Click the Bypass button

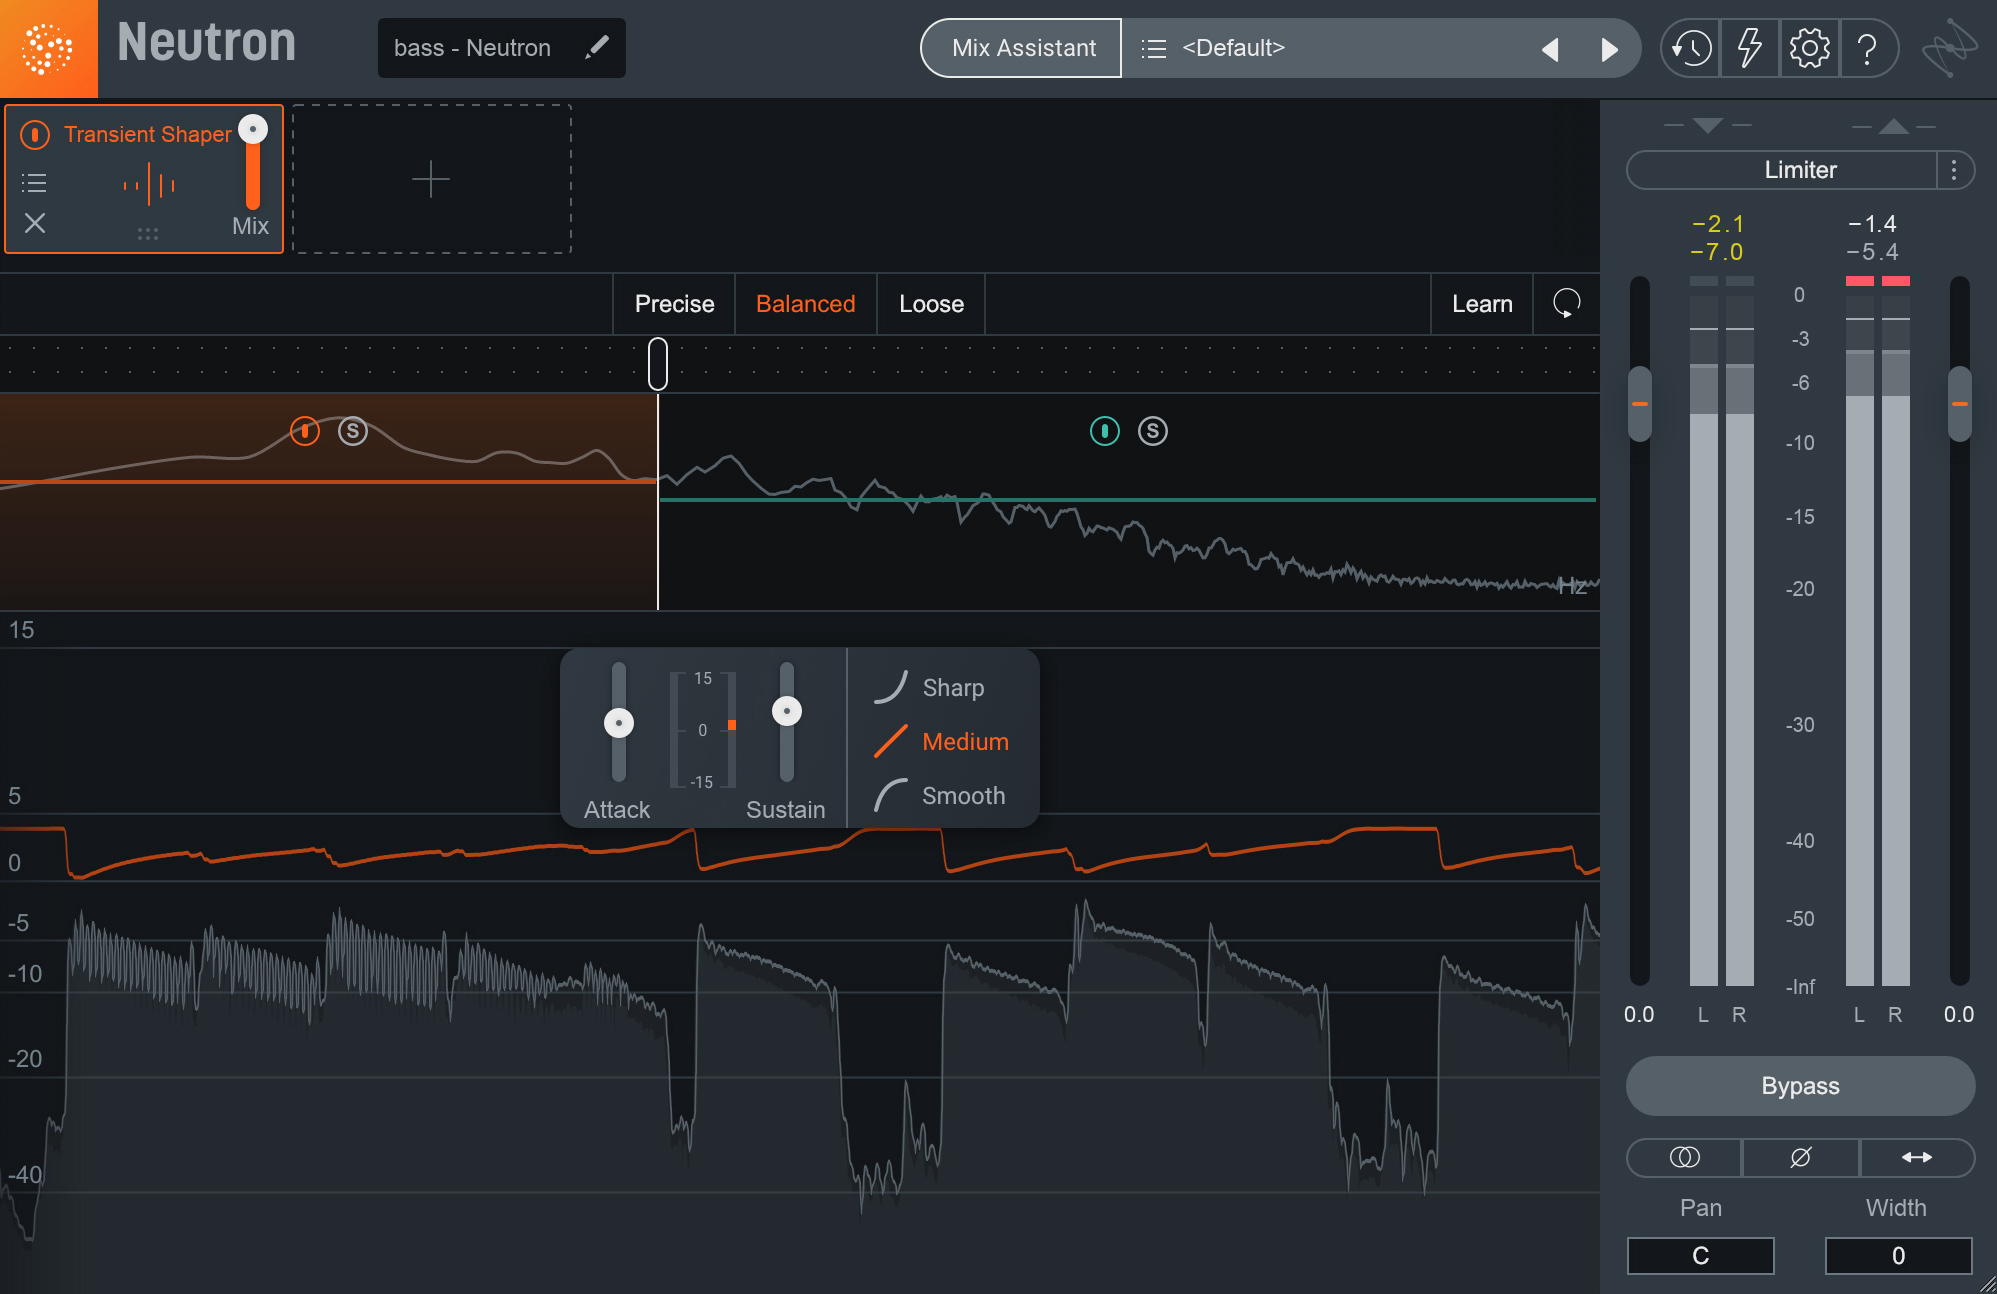[x=1800, y=1086]
